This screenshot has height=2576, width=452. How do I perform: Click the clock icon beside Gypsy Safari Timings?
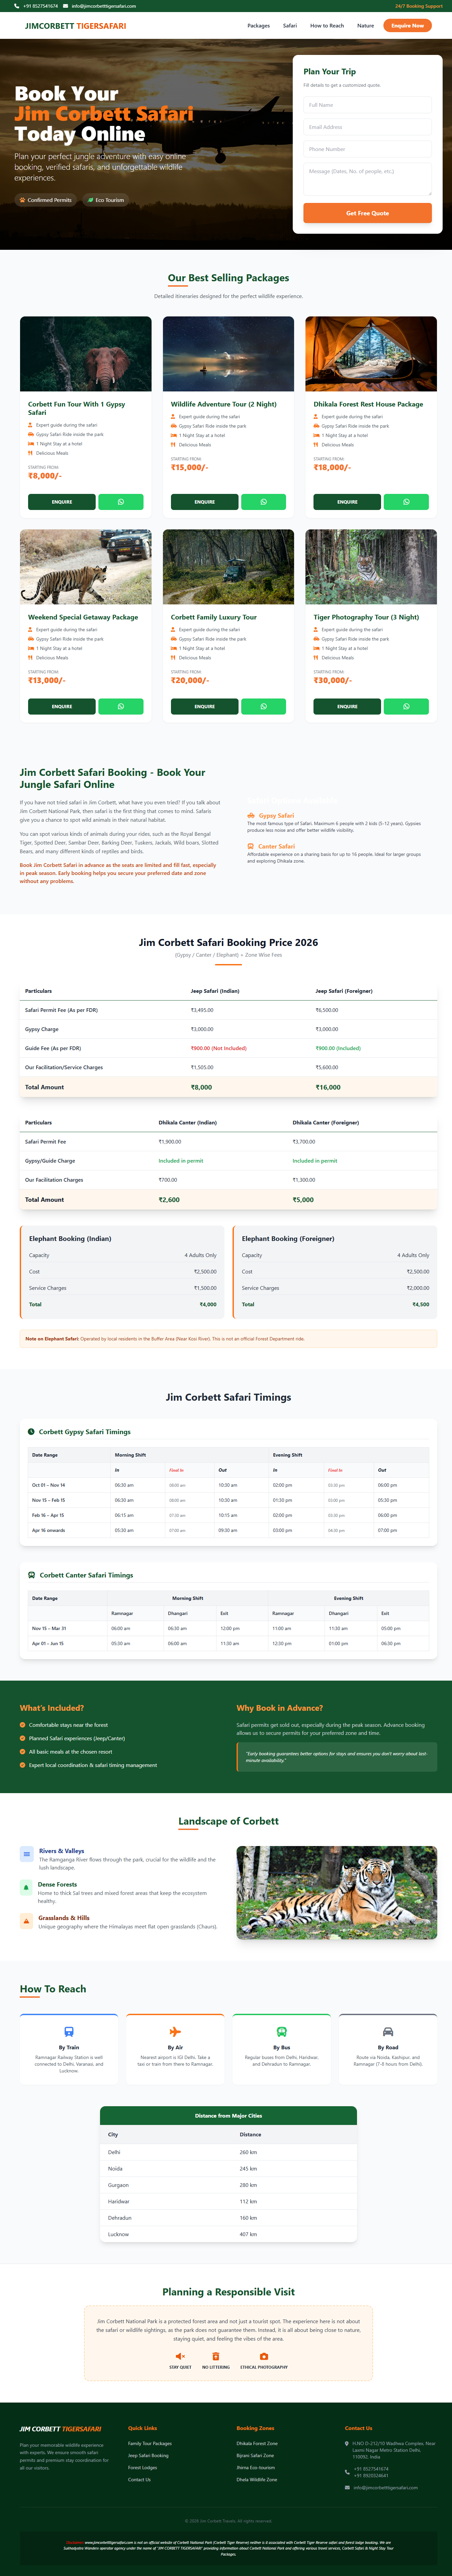(x=31, y=1432)
